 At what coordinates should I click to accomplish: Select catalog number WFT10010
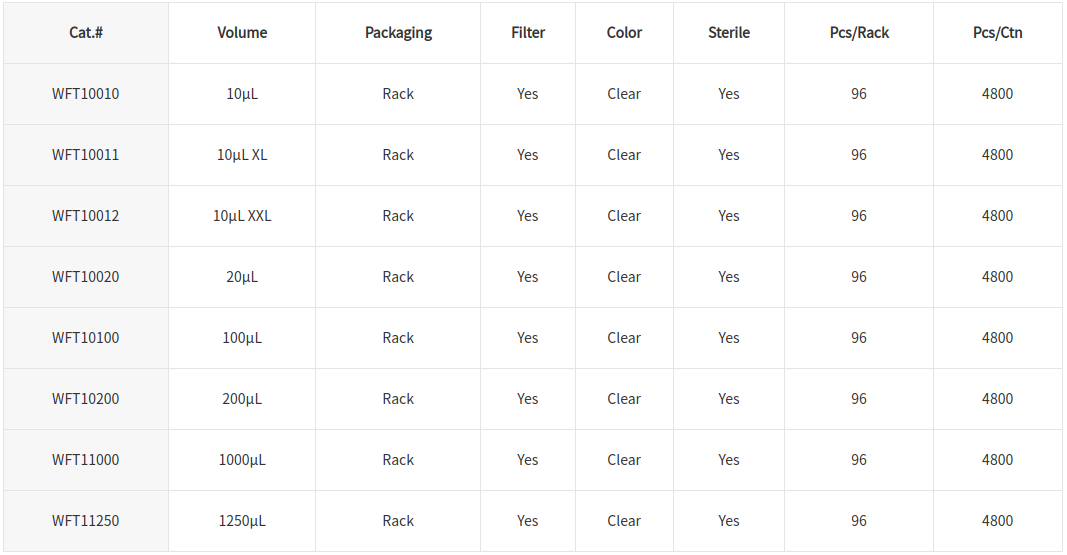click(86, 94)
